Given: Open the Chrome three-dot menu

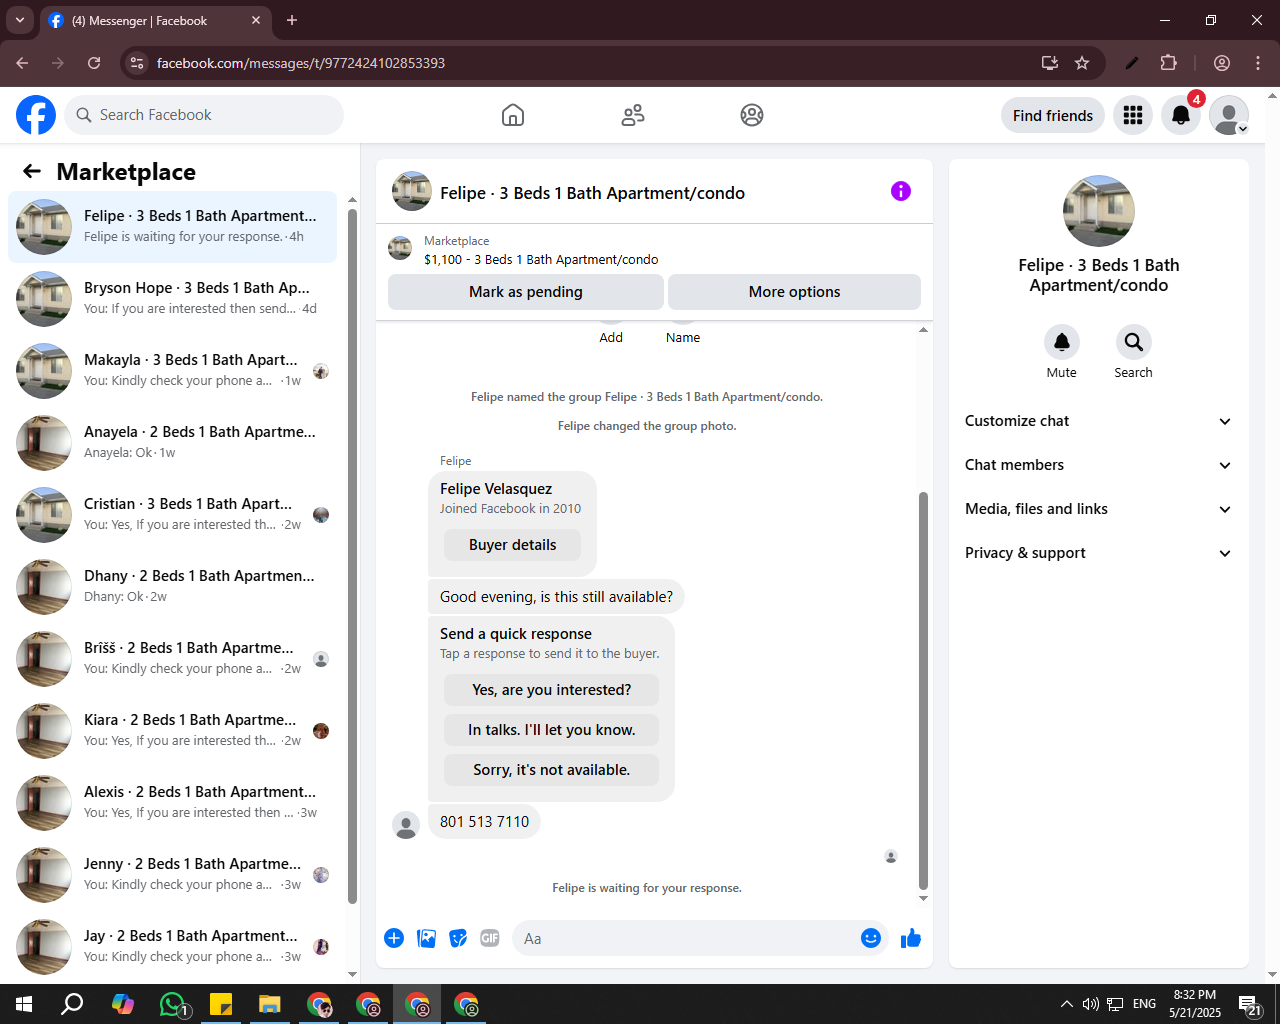Looking at the screenshot, I should 1258,63.
